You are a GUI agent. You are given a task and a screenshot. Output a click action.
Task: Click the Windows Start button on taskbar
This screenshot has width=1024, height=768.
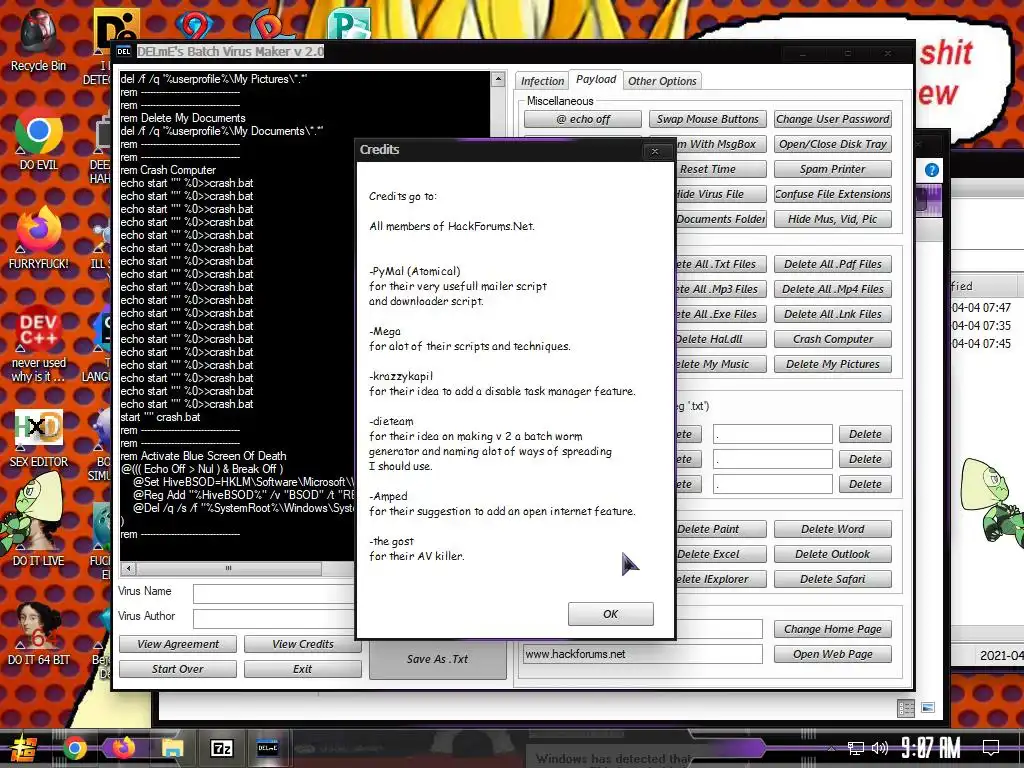pyautogui.click(x=22, y=748)
